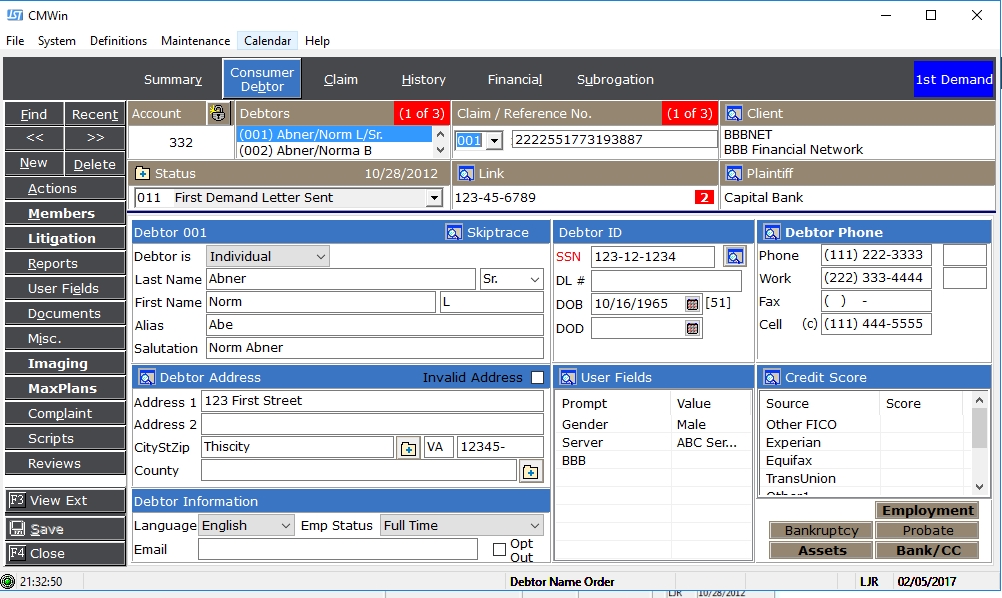Image resolution: width=1002 pixels, height=598 pixels.
Task: Open the DOB calendar picker
Action: click(692, 304)
